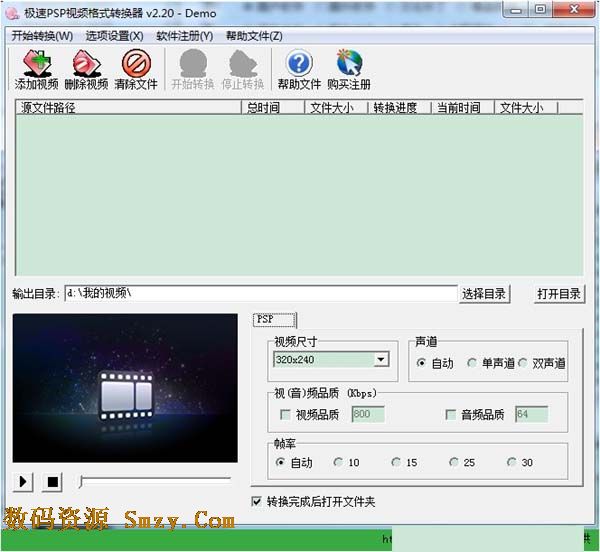Open the 选项设置(X) menu
This screenshot has height=552, width=600.
pyautogui.click(x=114, y=36)
